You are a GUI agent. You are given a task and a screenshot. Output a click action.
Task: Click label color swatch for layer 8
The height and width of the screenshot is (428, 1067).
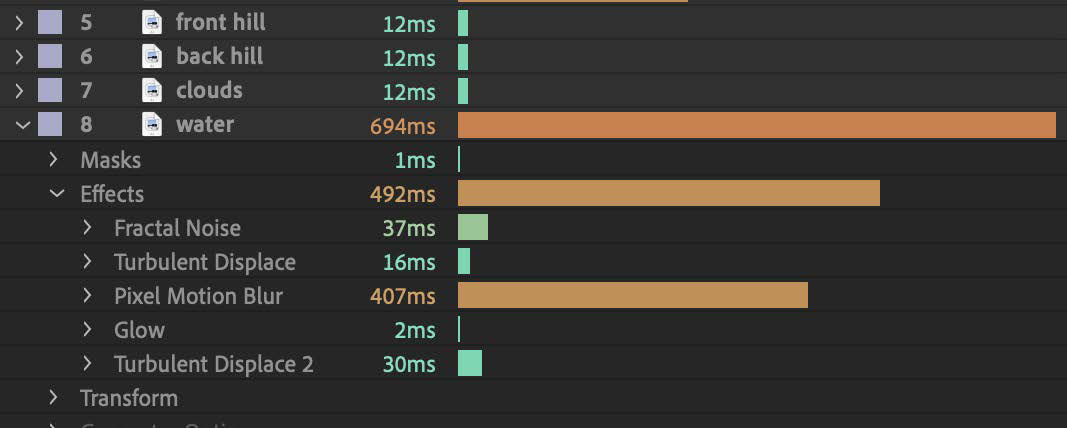tap(50, 125)
